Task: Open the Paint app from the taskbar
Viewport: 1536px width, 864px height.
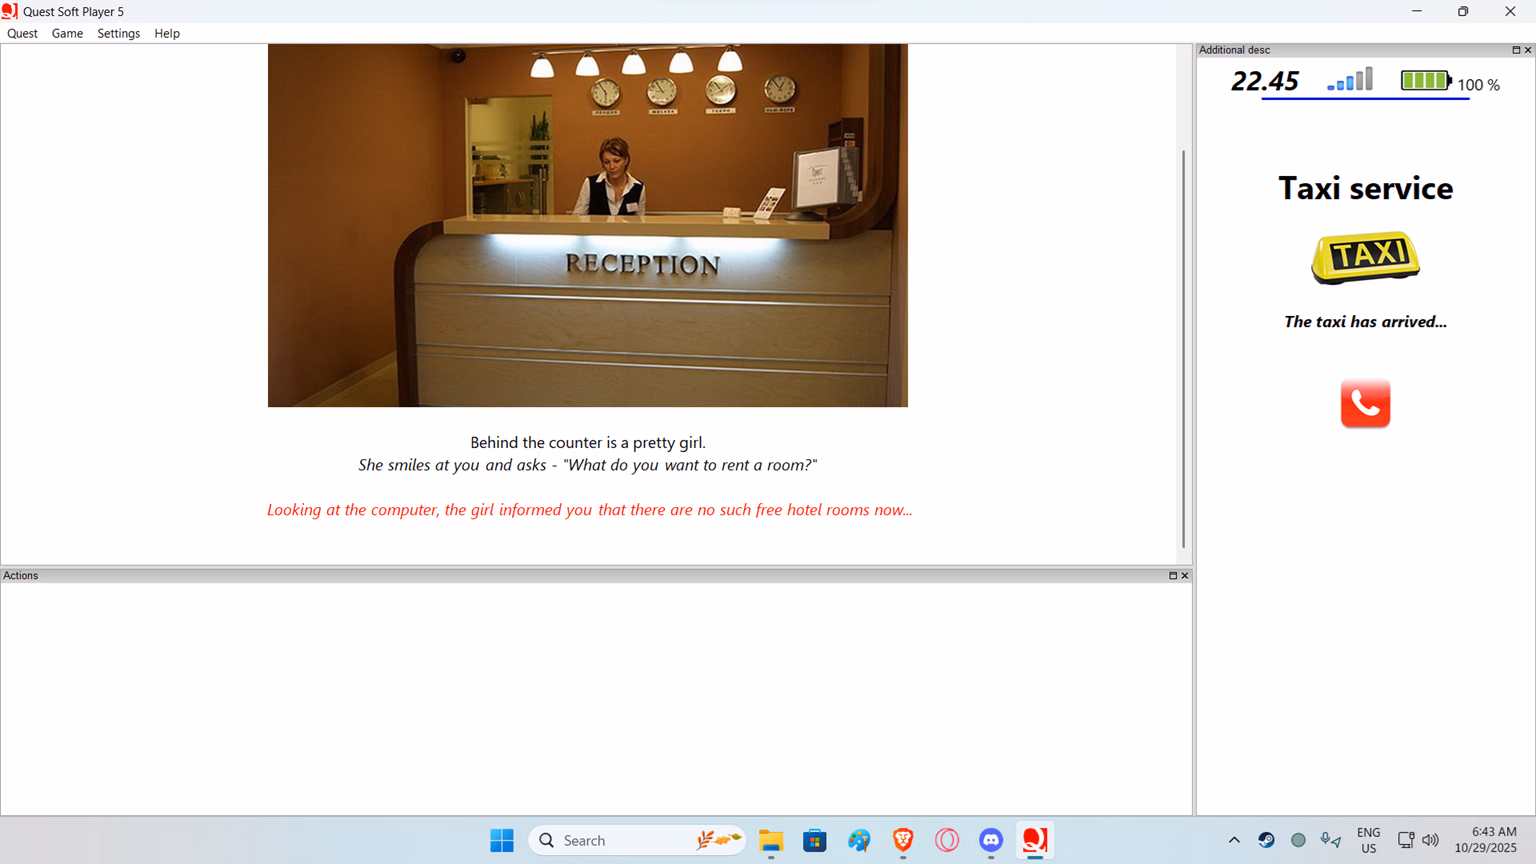Action: 859,840
